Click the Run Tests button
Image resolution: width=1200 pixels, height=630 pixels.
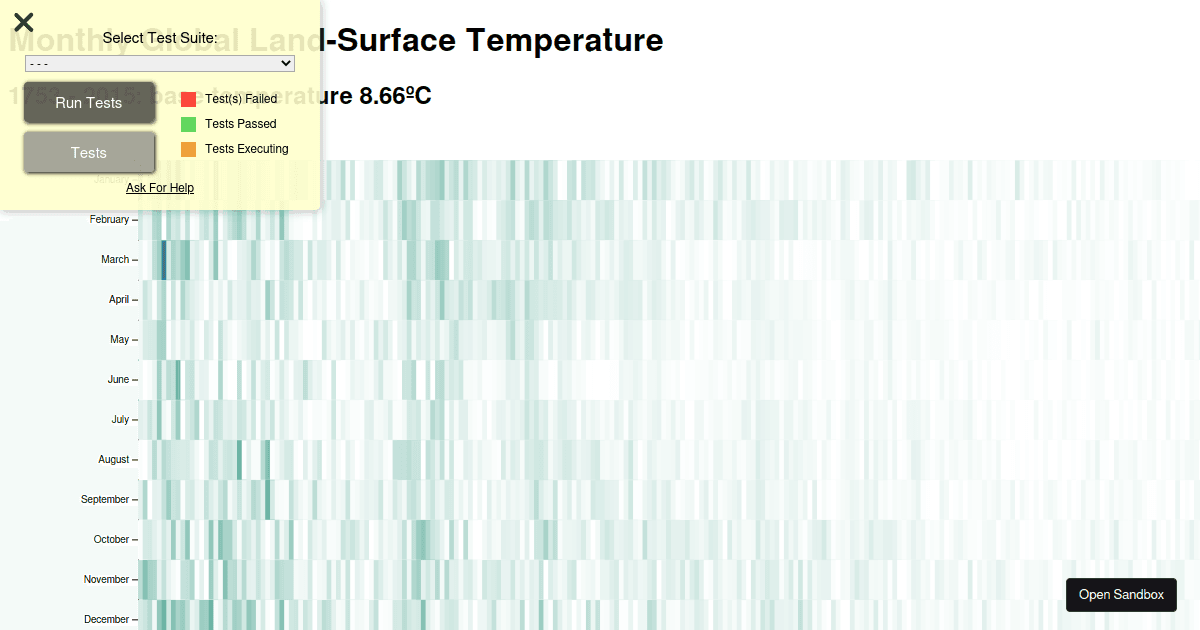[89, 102]
